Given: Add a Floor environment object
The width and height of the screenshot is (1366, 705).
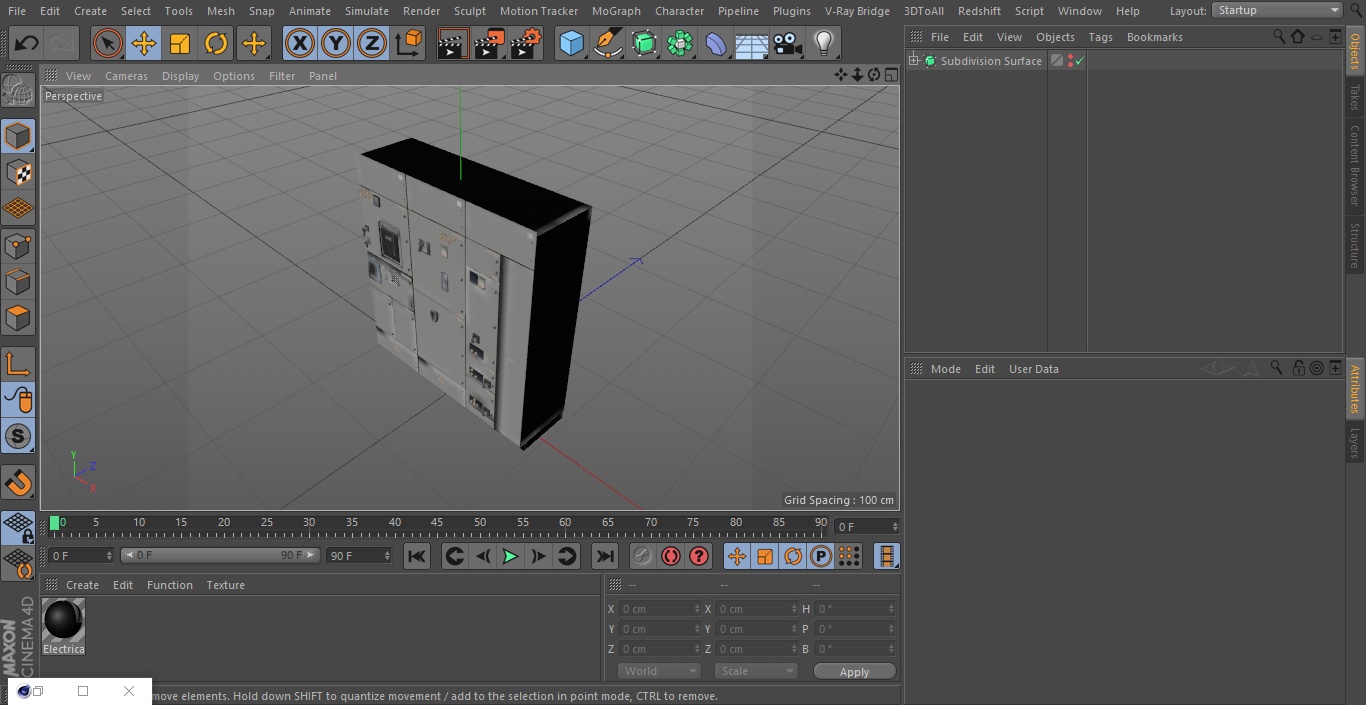Looking at the screenshot, I should click(x=752, y=43).
